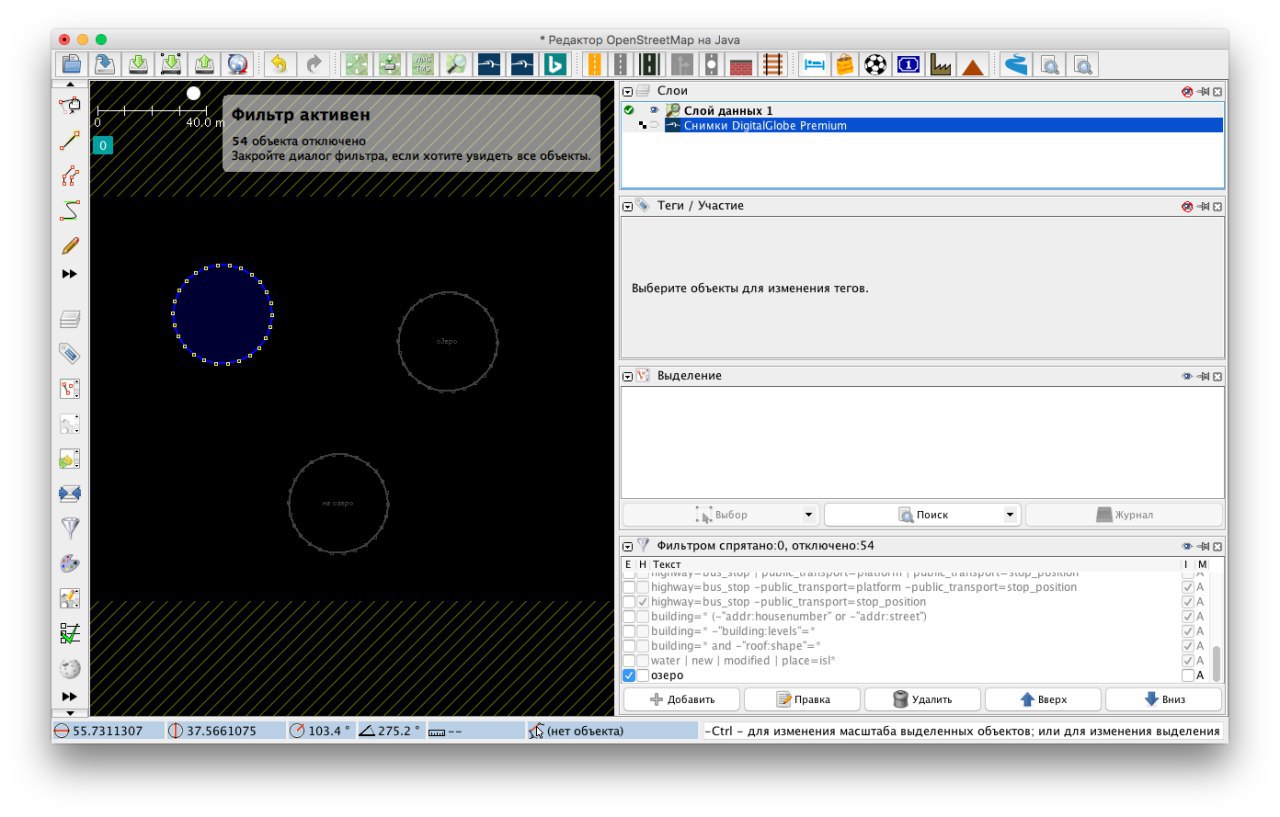The image size is (1280, 817).
Task: Select the green curve drawing tool
Action: coord(70,211)
